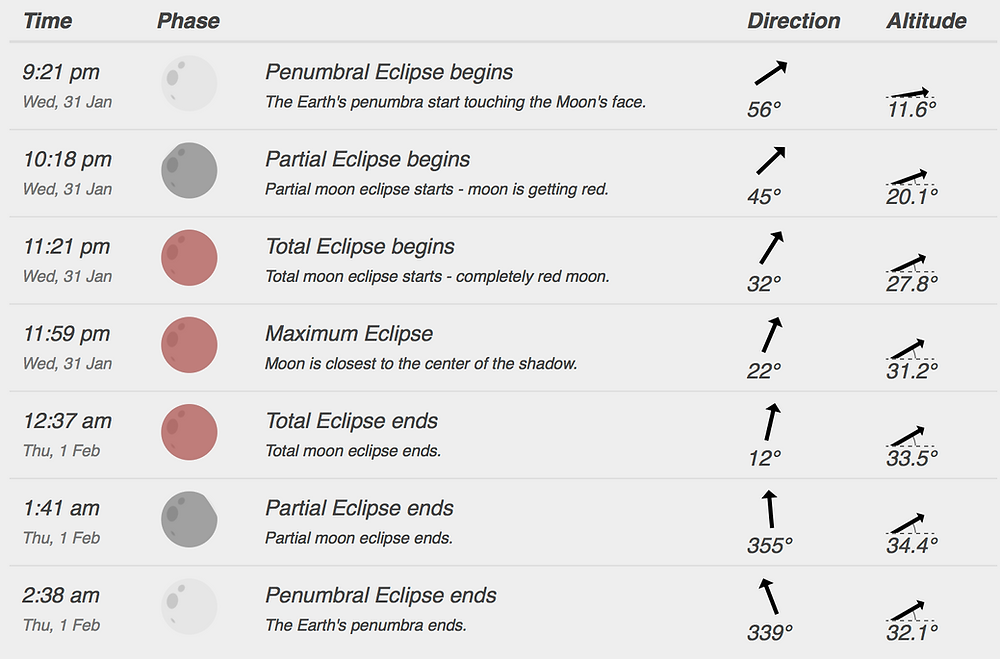Click the Total Eclipse begins title

[x=360, y=246]
